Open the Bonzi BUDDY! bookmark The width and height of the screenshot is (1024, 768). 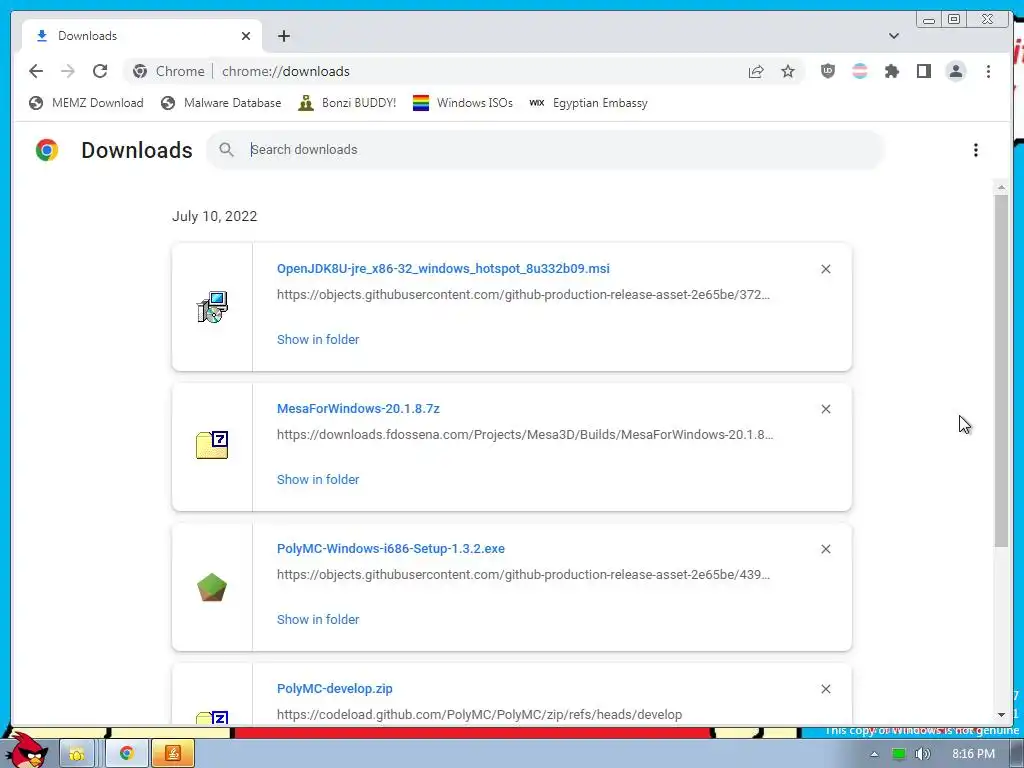coord(347,103)
